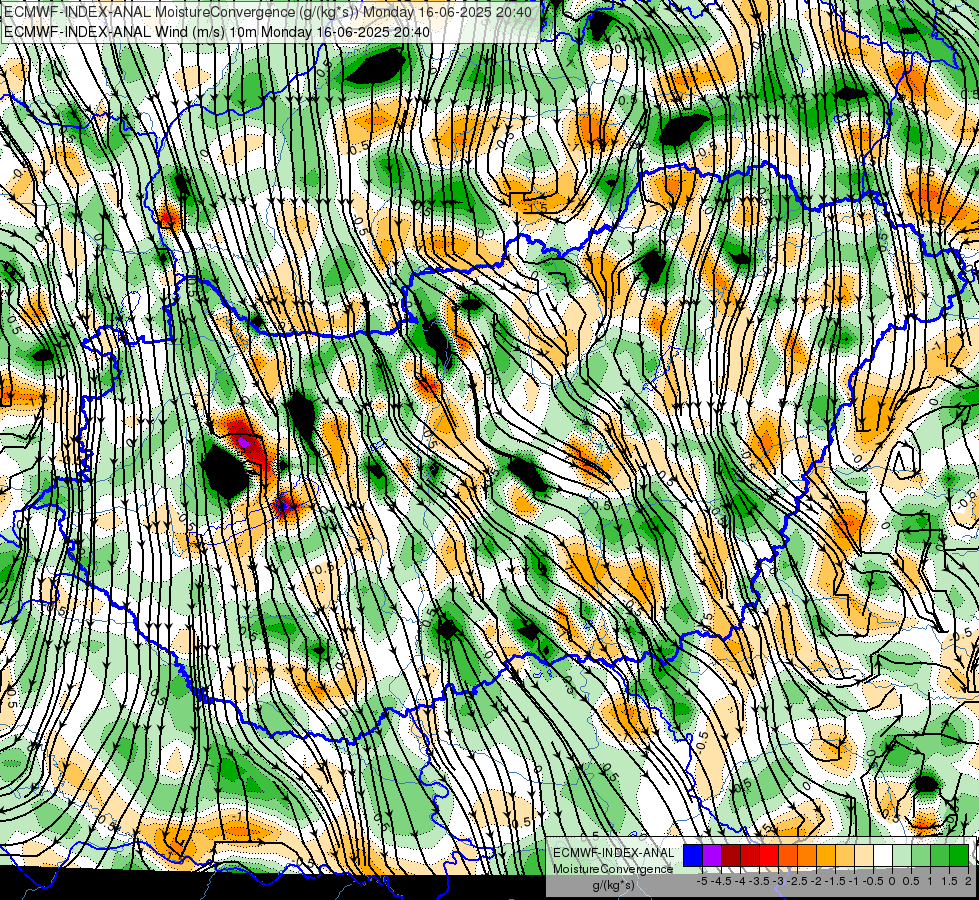979x900 pixels.
Task: Click the purple legend swatch
Action: (712, 856)
